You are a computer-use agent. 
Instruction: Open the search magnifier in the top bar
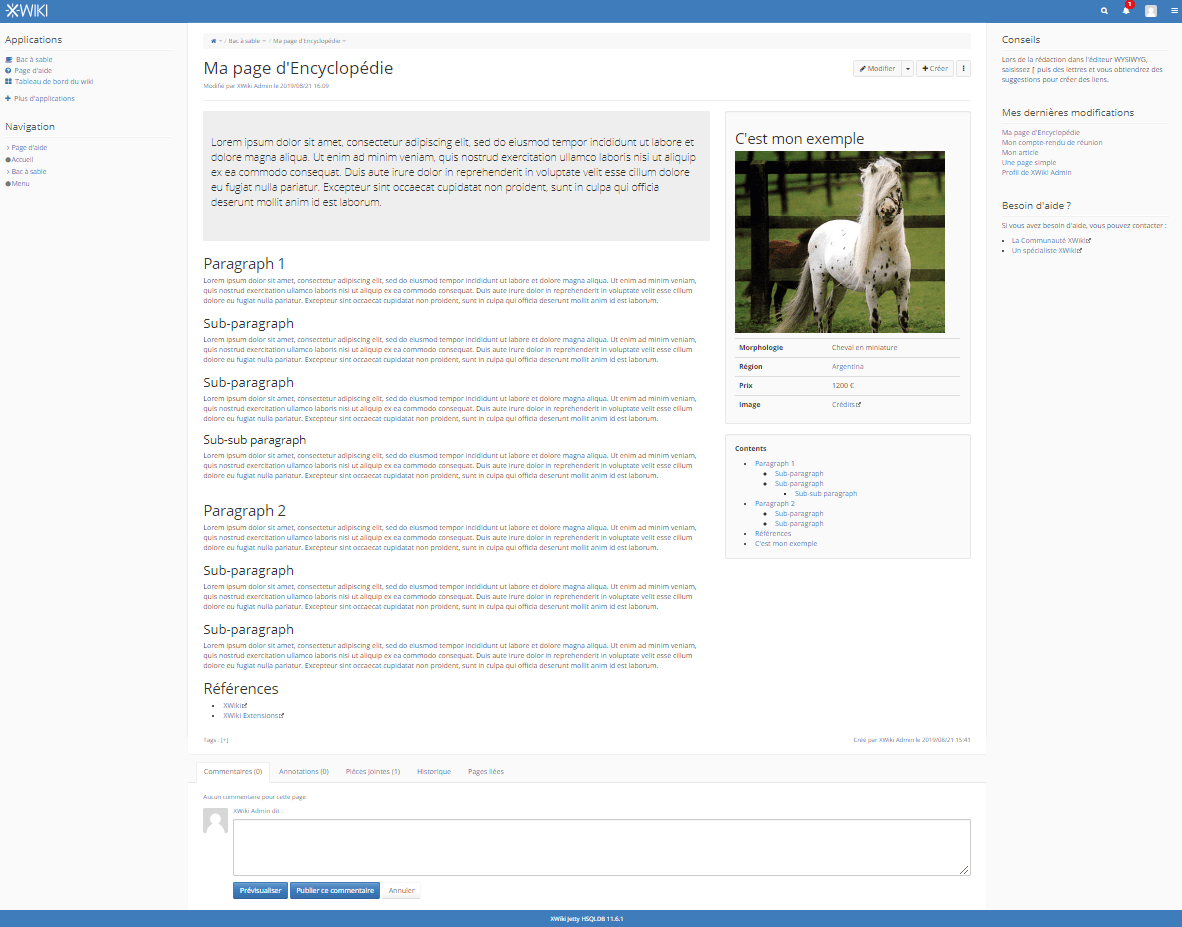1104,11
